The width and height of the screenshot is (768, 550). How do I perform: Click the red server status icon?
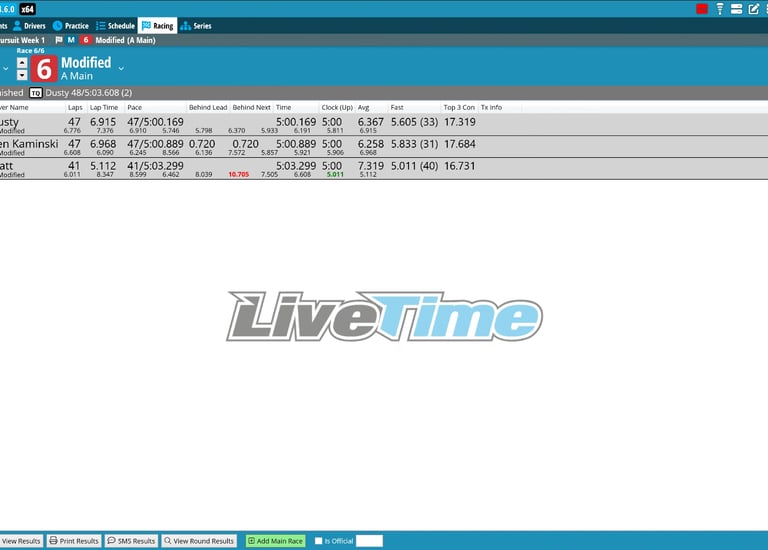(x=702, y=9)
